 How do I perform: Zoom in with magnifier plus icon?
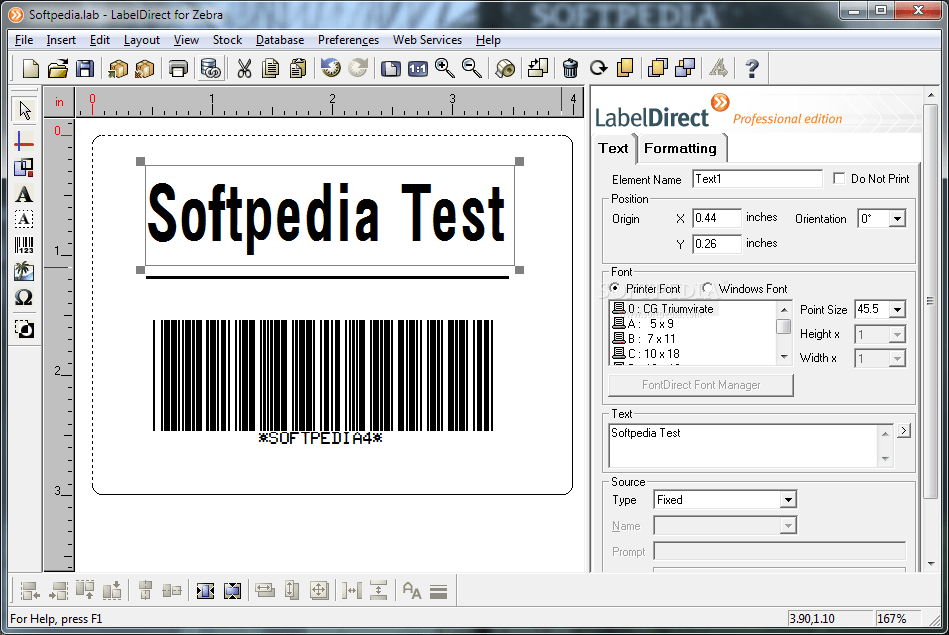point(445,68)
